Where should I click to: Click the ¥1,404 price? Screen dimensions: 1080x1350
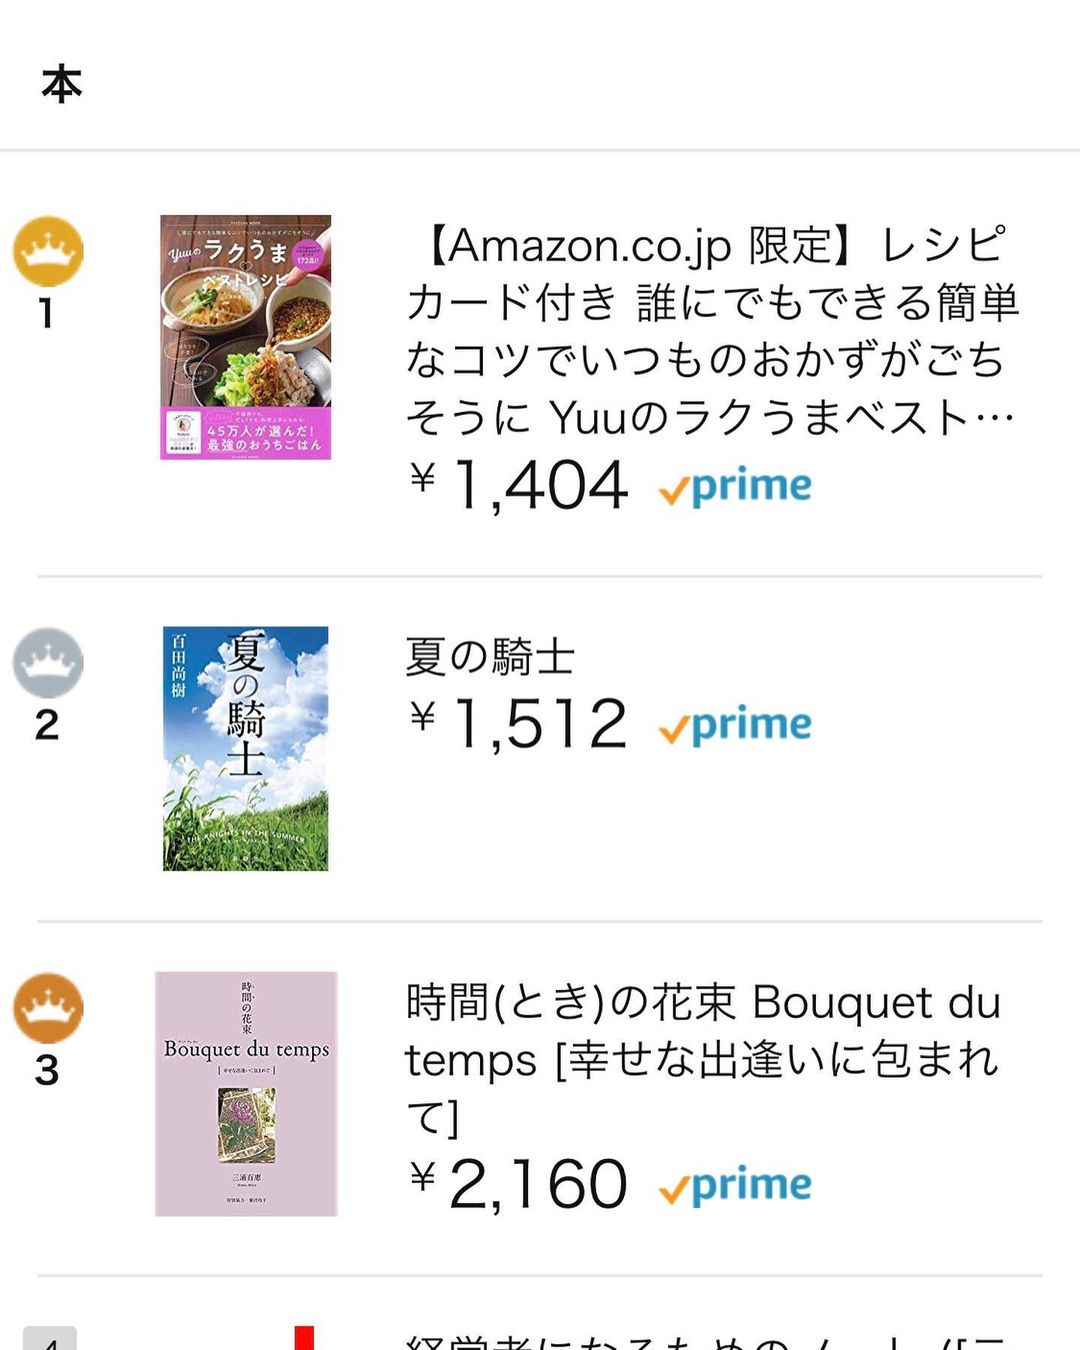pyautogui.click(x=520, y=486)
